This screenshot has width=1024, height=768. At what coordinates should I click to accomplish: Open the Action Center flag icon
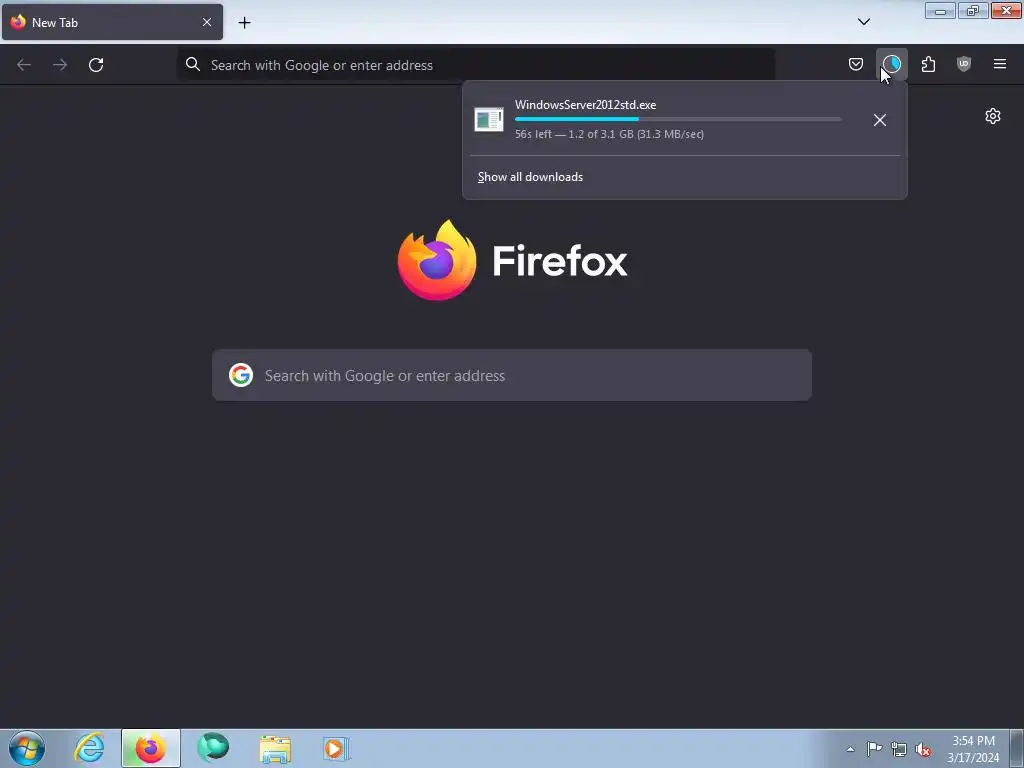coord(874,749)
